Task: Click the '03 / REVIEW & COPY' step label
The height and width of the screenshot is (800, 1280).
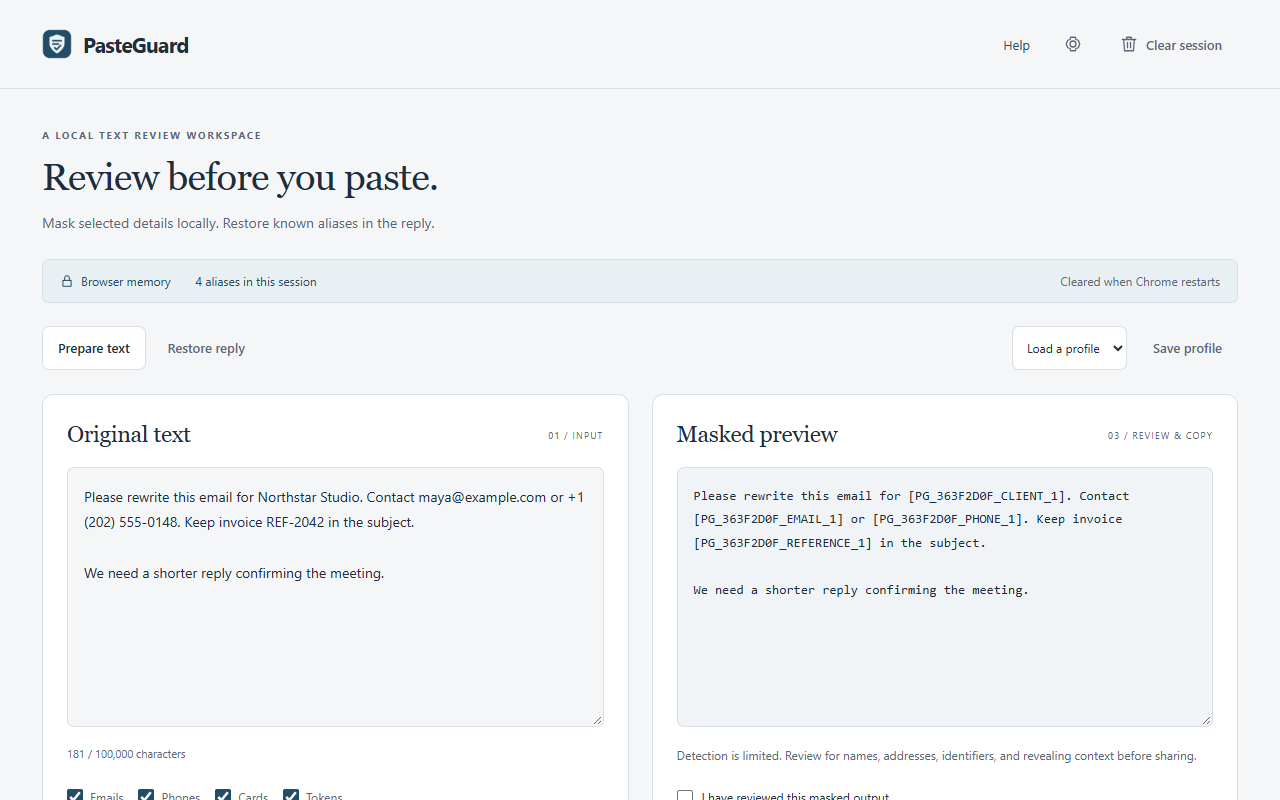Action: coord(1160,436)
